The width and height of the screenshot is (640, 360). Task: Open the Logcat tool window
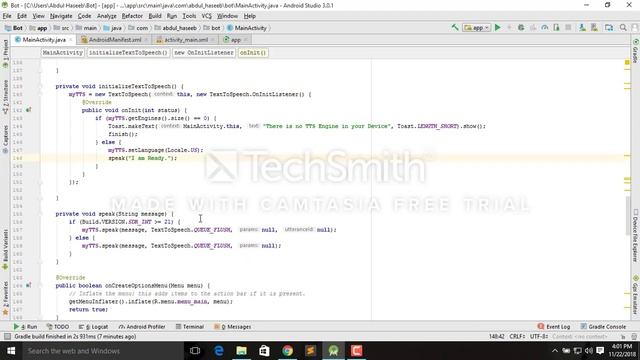click(93, 327)
